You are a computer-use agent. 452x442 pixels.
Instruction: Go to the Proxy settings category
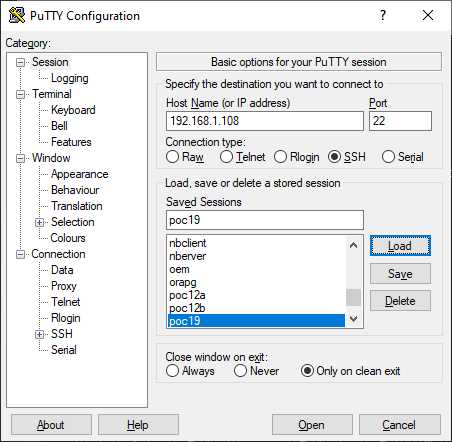64,286
